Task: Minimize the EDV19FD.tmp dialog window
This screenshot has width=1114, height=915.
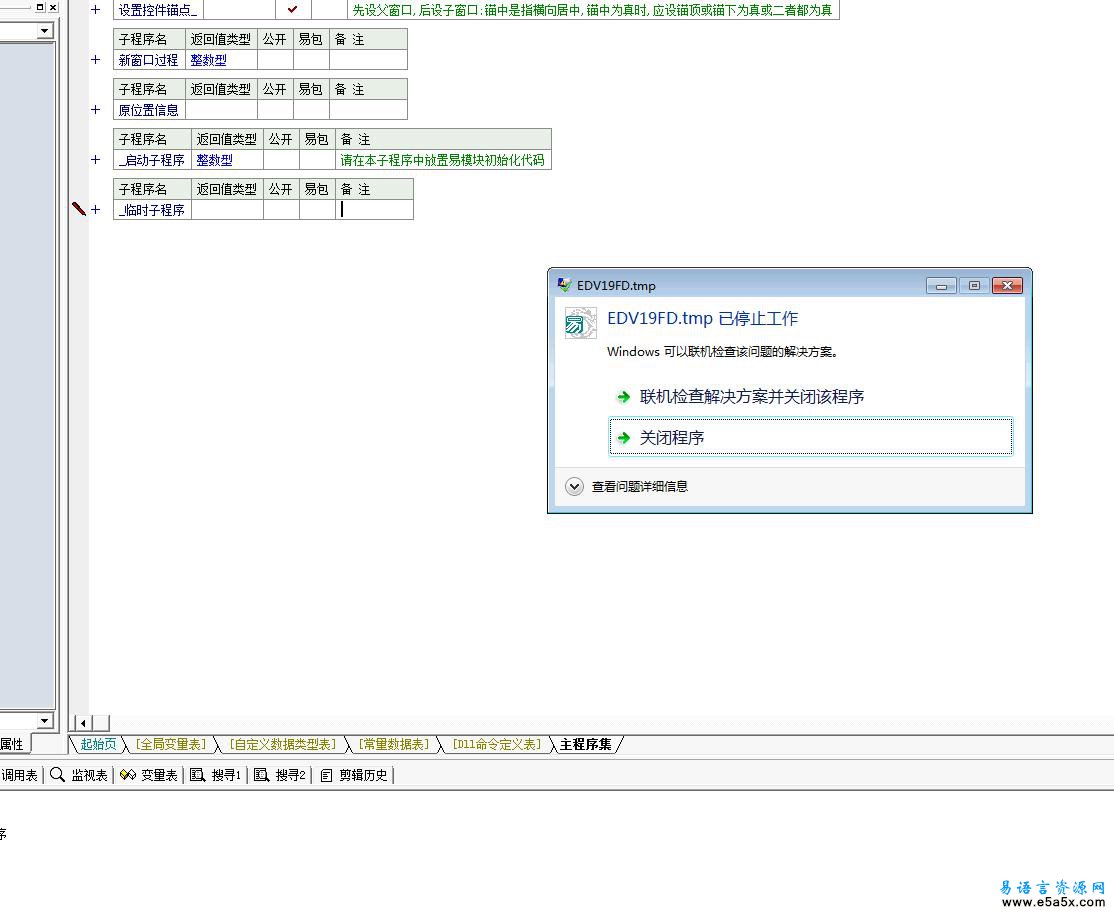Action: 941,286
